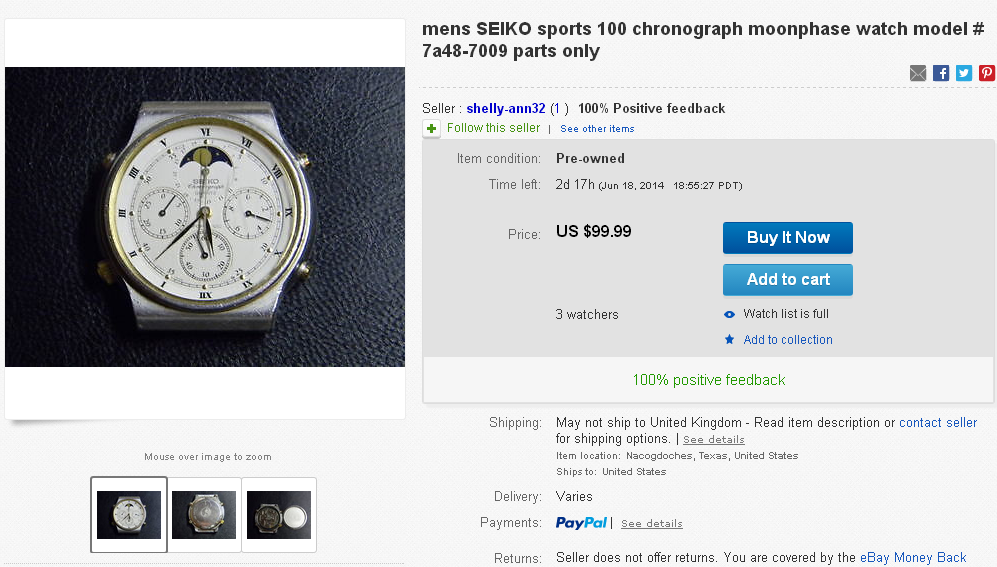Select second watch back thumbnail

[204, 515]
